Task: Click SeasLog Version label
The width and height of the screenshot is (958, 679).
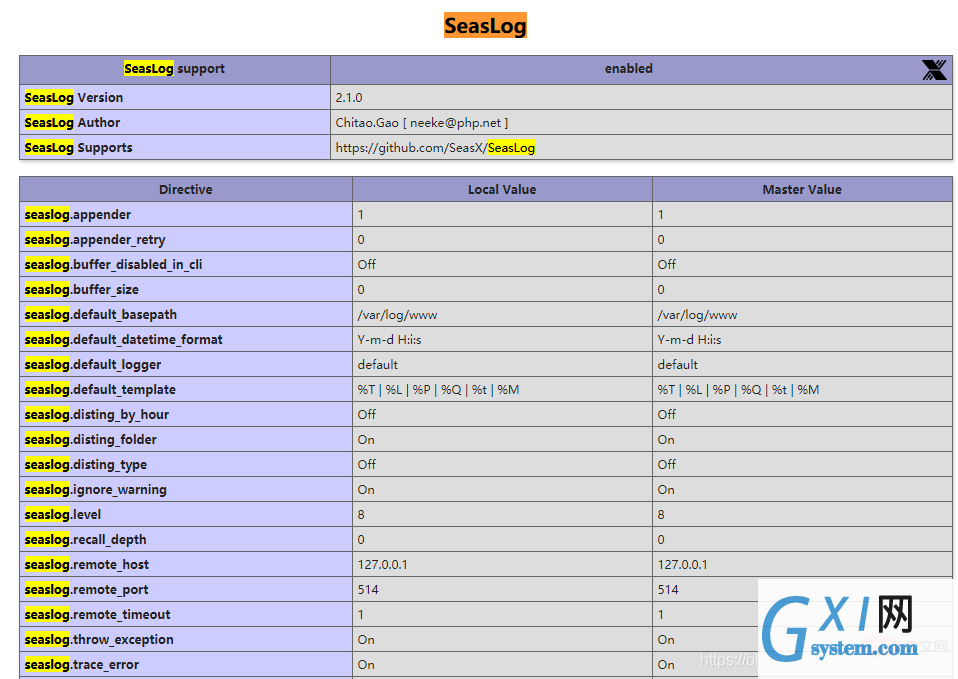Action: pos(74,98)
